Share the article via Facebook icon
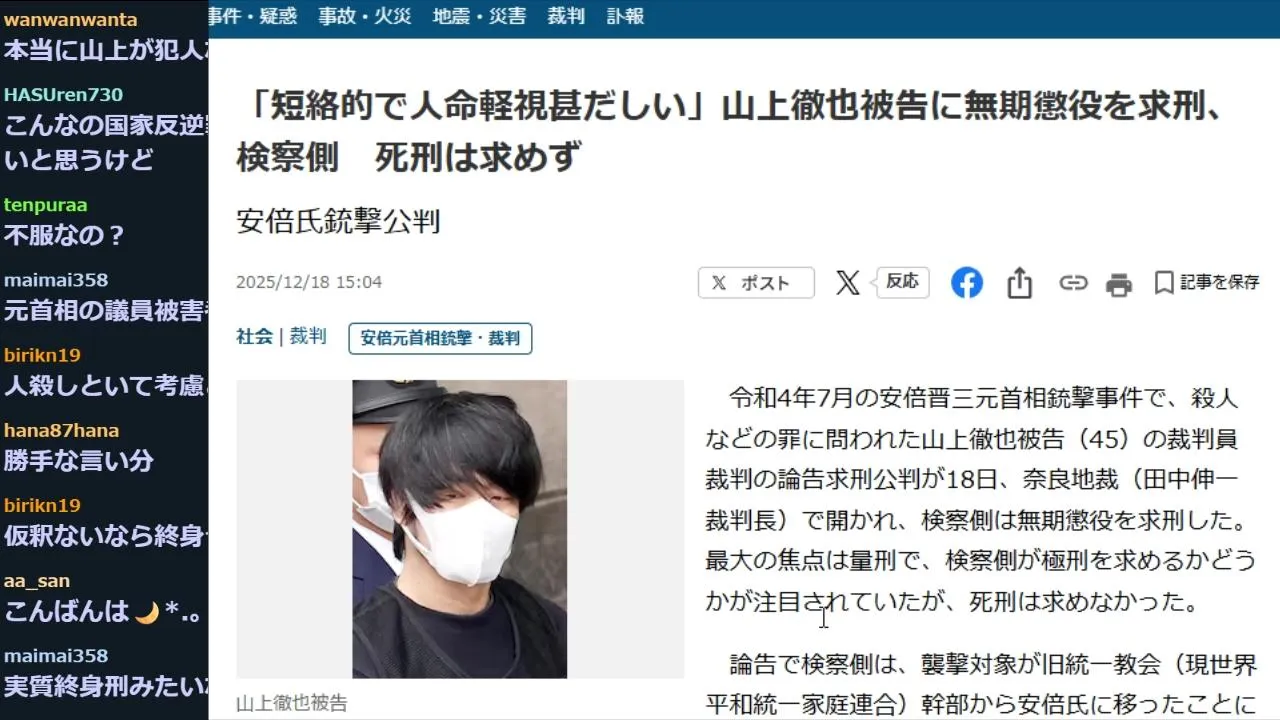 coord(966,283)
